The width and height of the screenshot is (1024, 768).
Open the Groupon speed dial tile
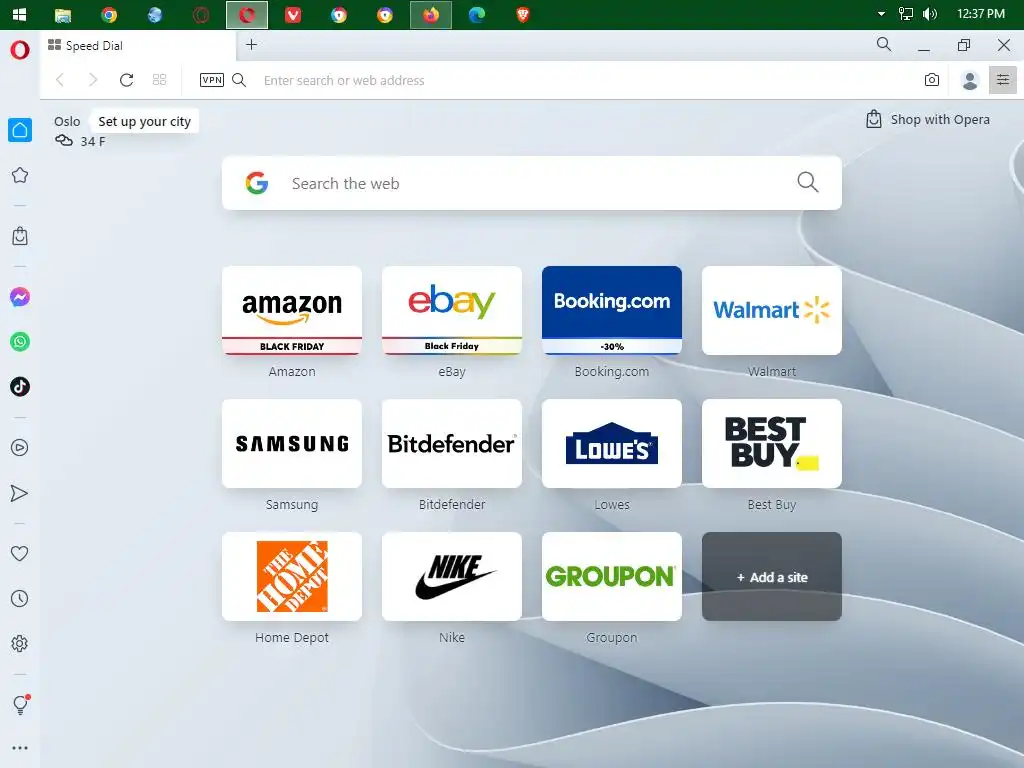pyautogui.click(x=612, y=577)
